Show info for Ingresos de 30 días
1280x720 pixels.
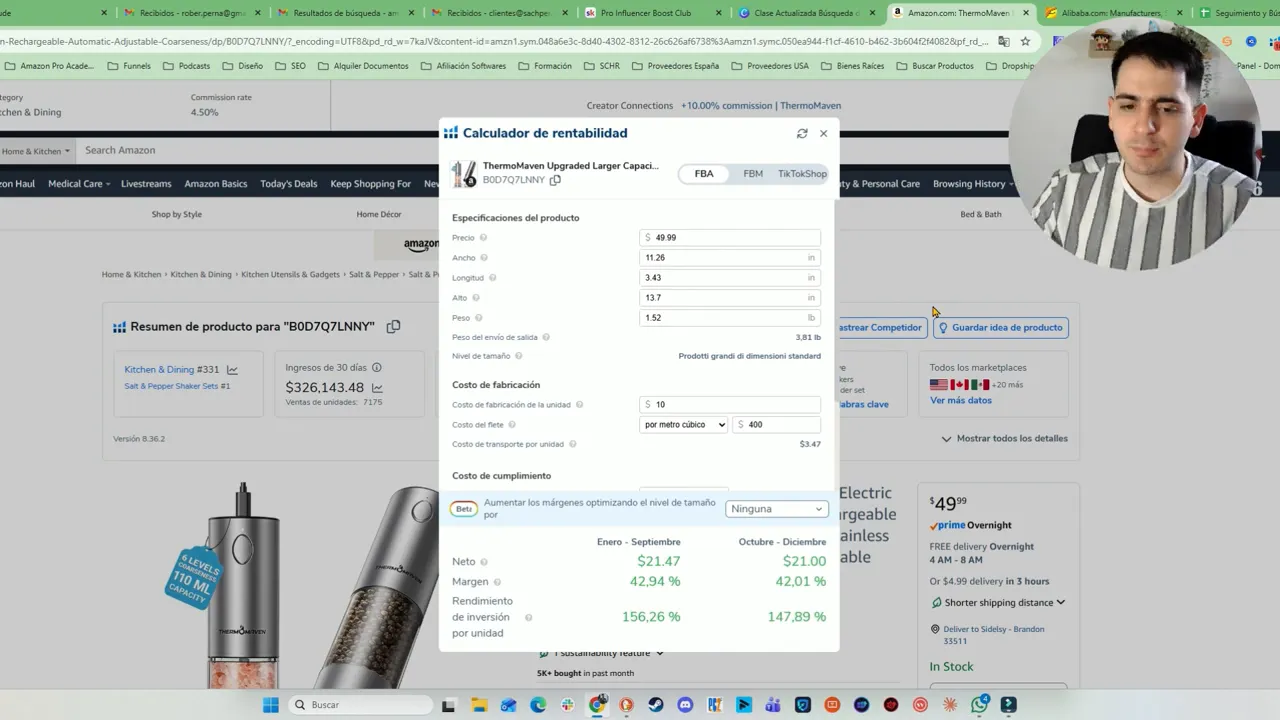(x=377, y=368)
